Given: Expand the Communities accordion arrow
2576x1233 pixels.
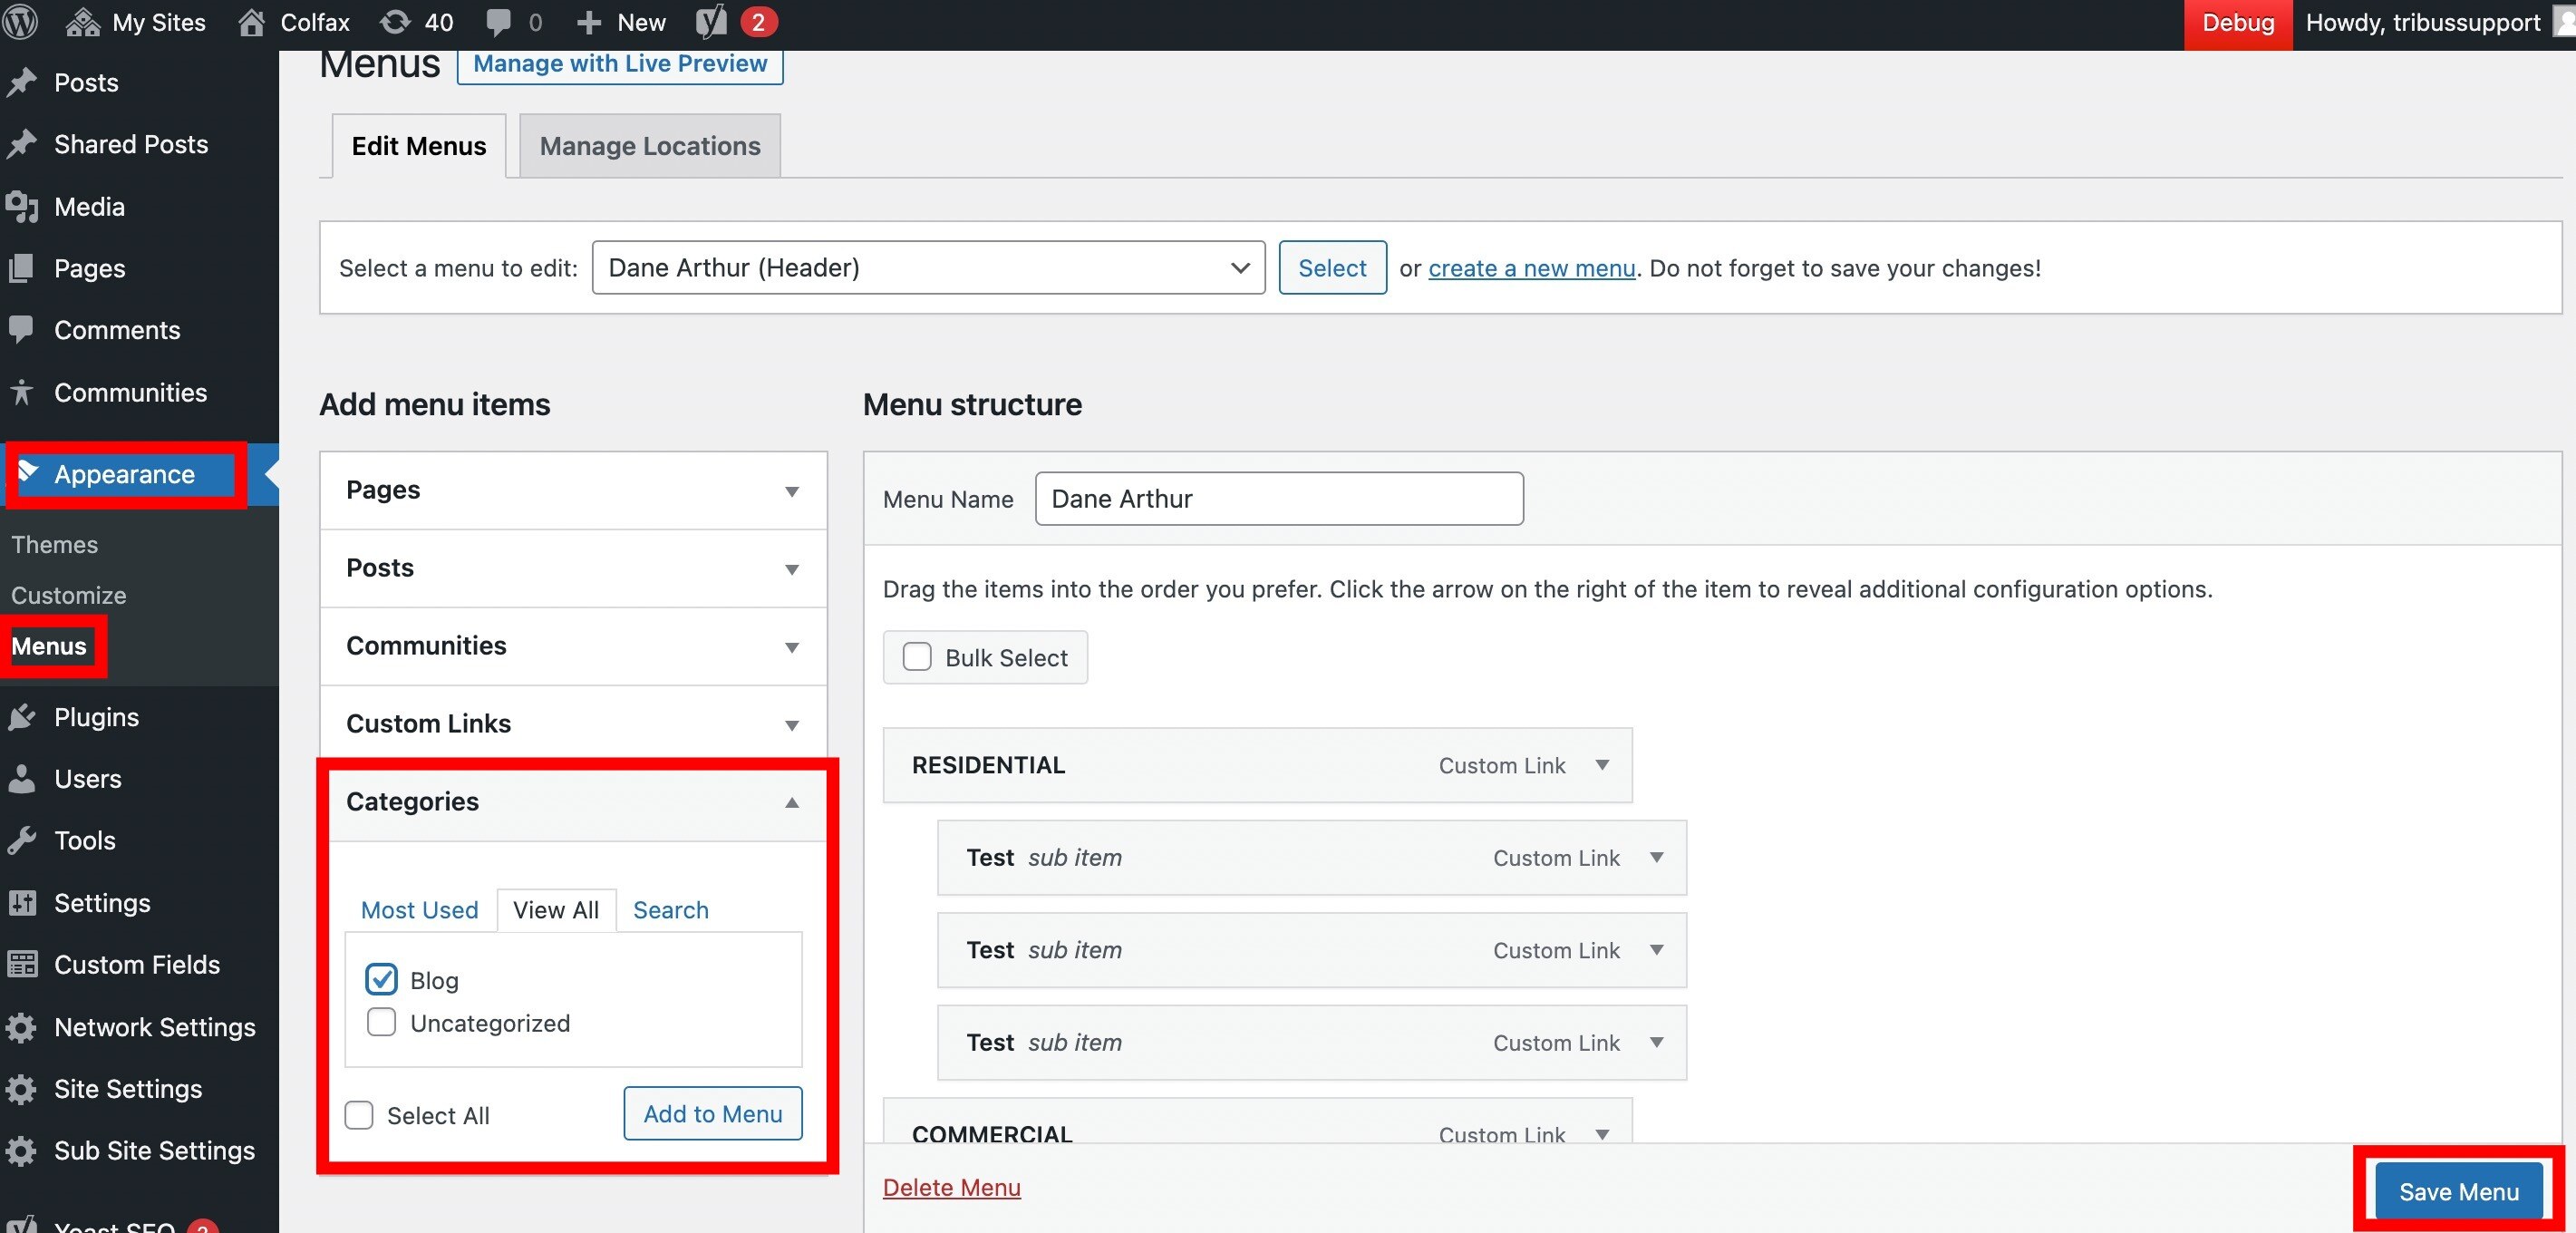Looking at the screenshot, I should (791, 647).
